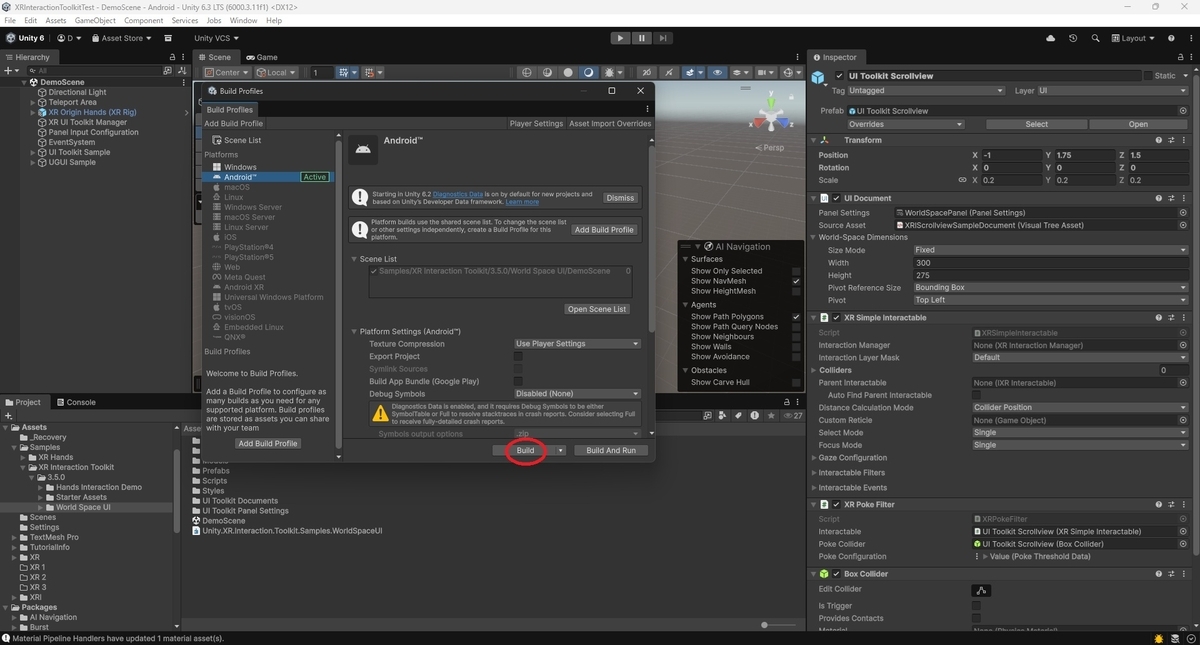This screenshot has height=645, width=1200.
Task: Open Texture Compression dropdown
Action: pos(577,344)
